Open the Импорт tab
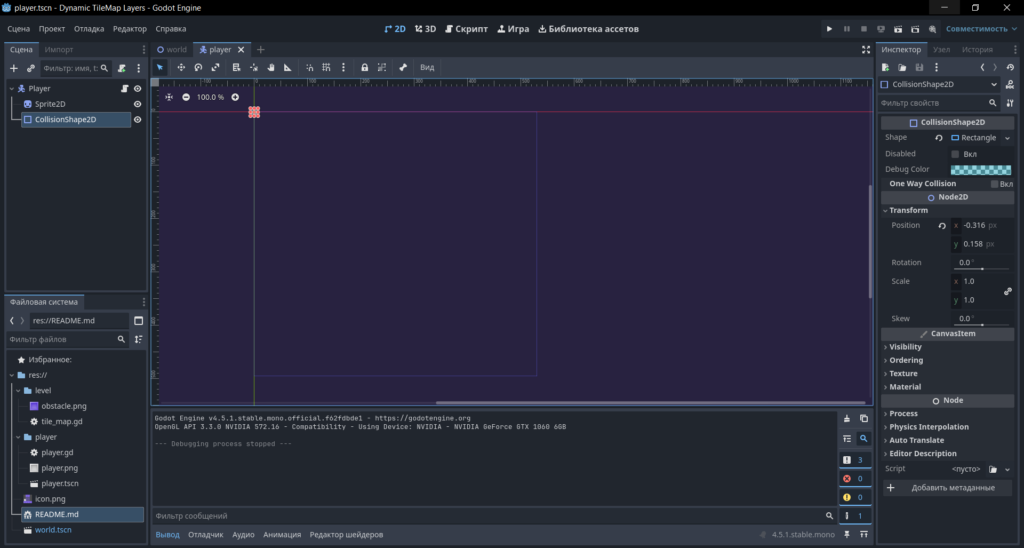Screen dimensions: 1024x548 click(59, 50)
